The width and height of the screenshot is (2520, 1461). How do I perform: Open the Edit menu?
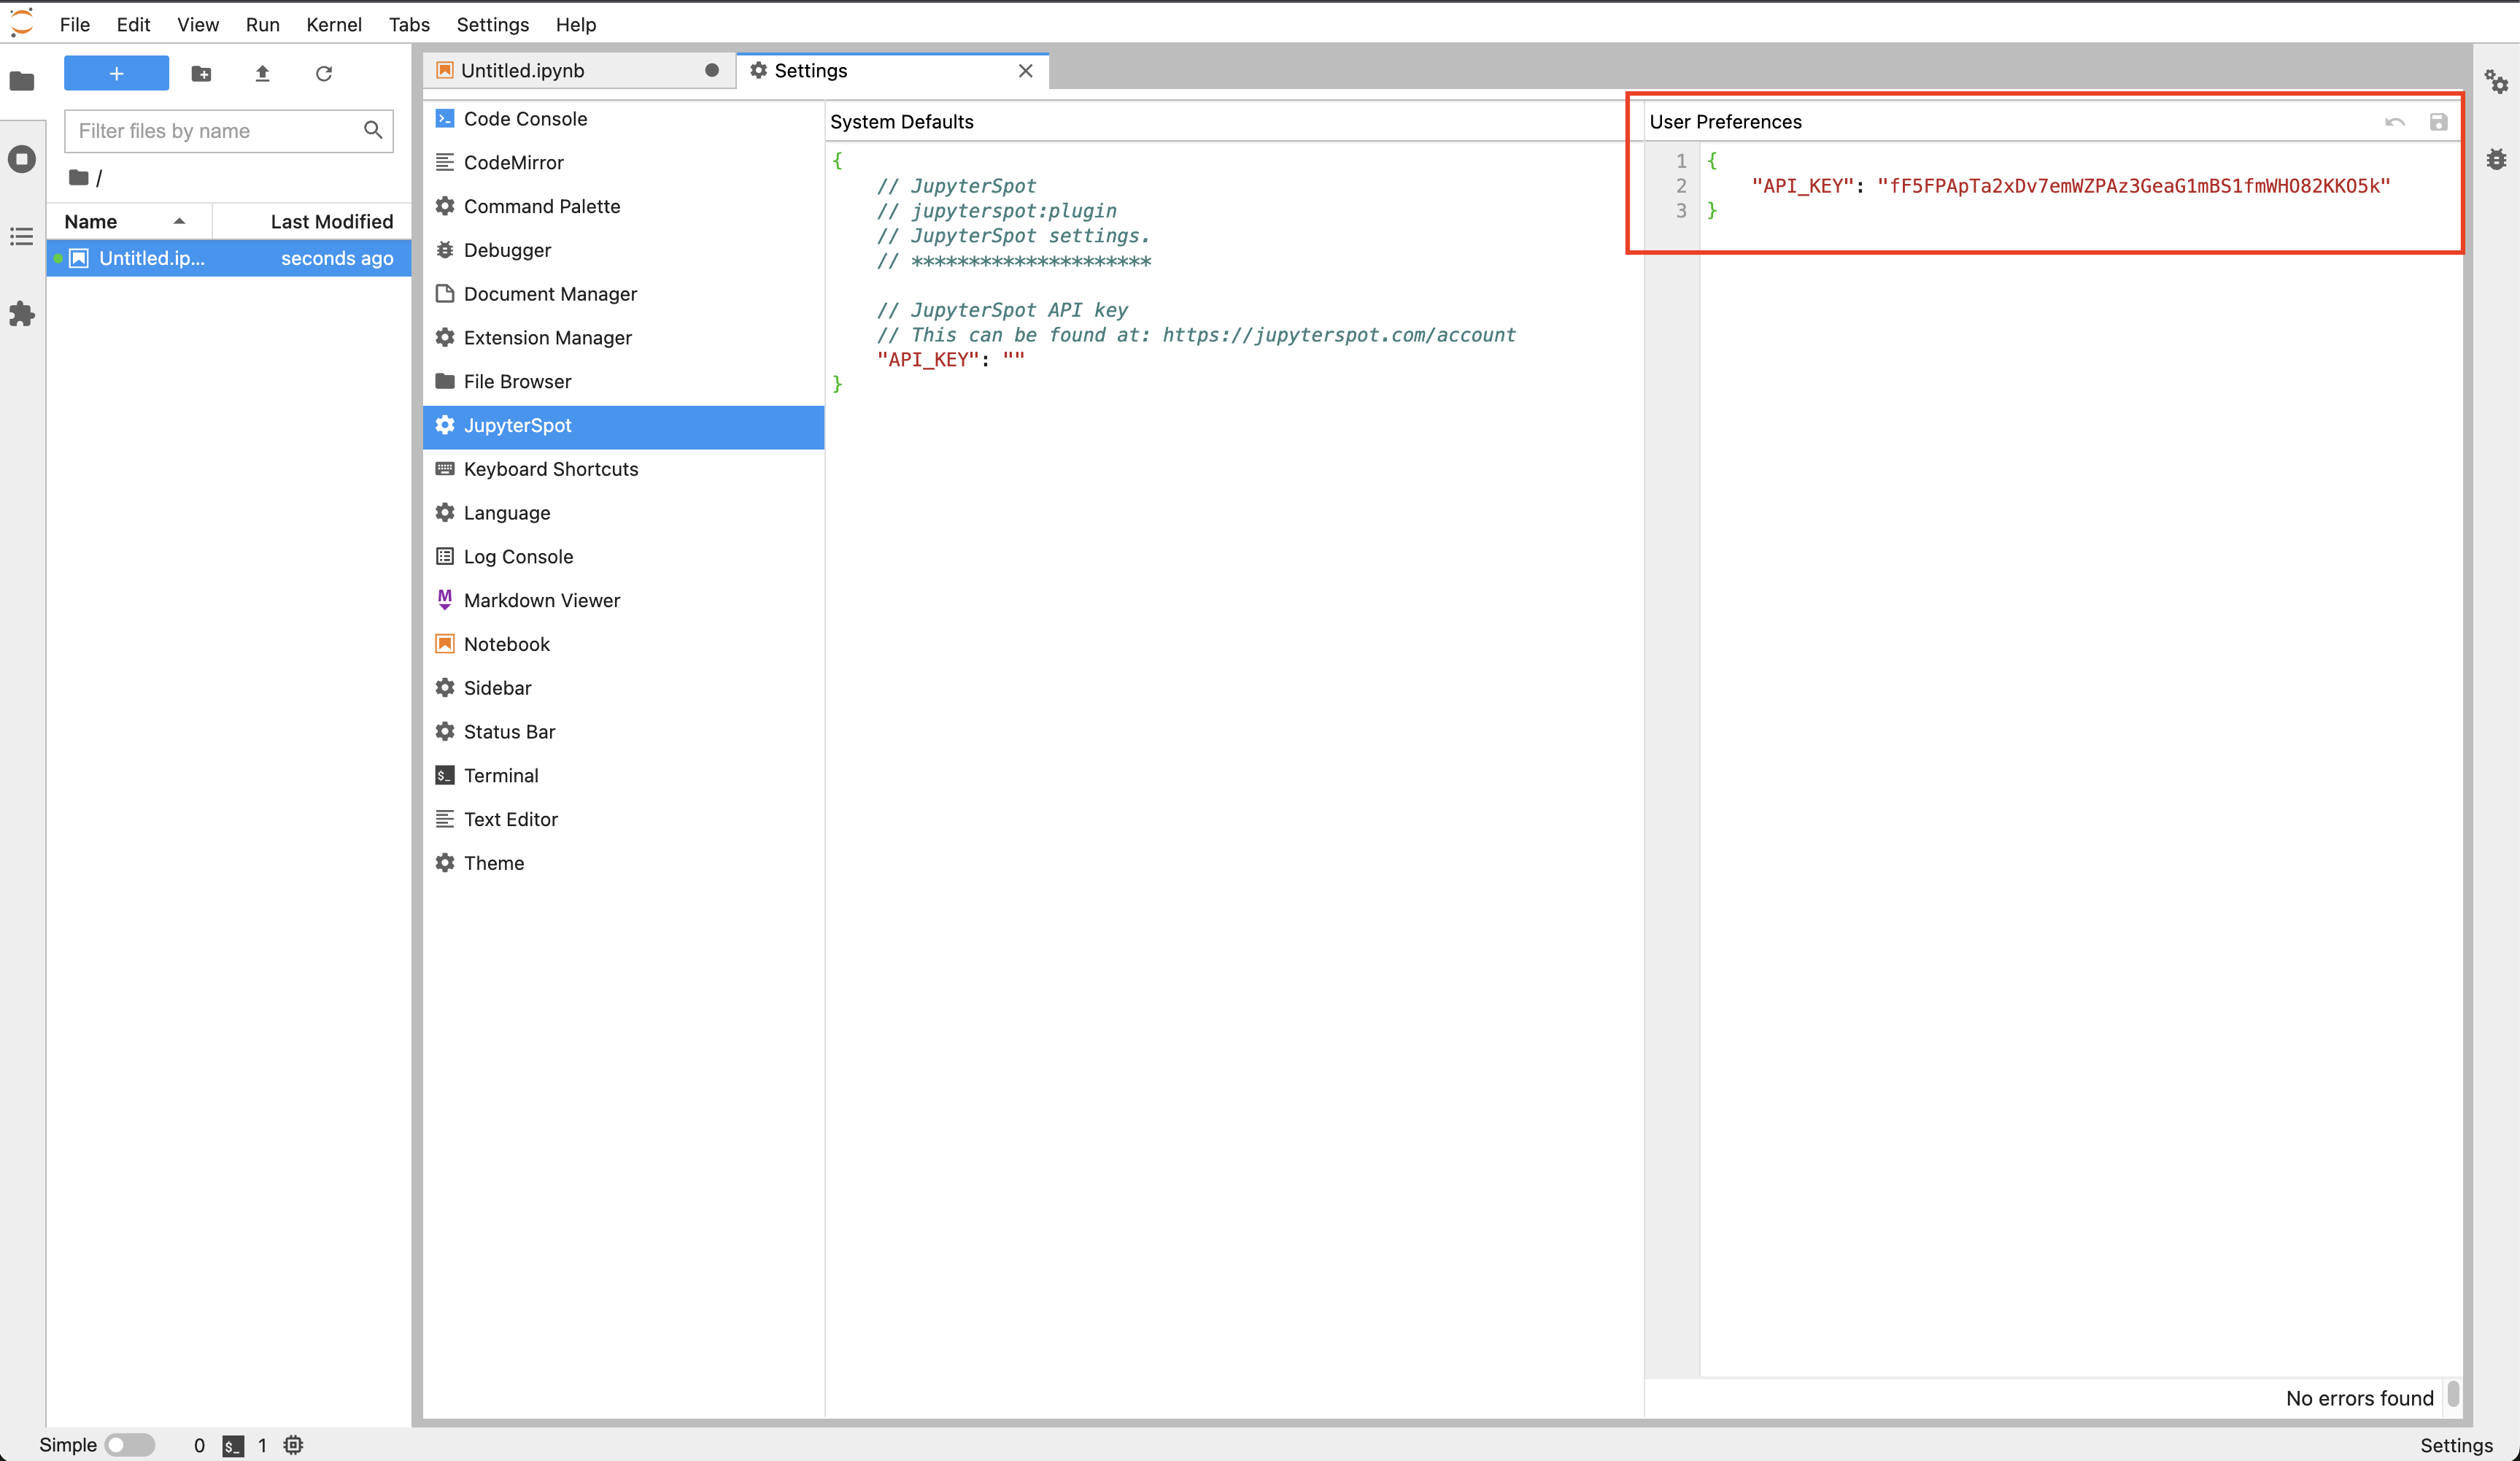133,24
